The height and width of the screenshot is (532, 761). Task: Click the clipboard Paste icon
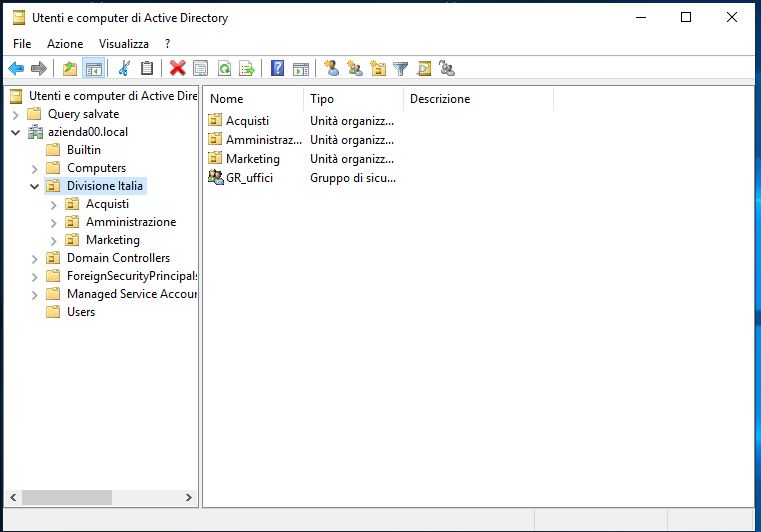coord(147,68)
